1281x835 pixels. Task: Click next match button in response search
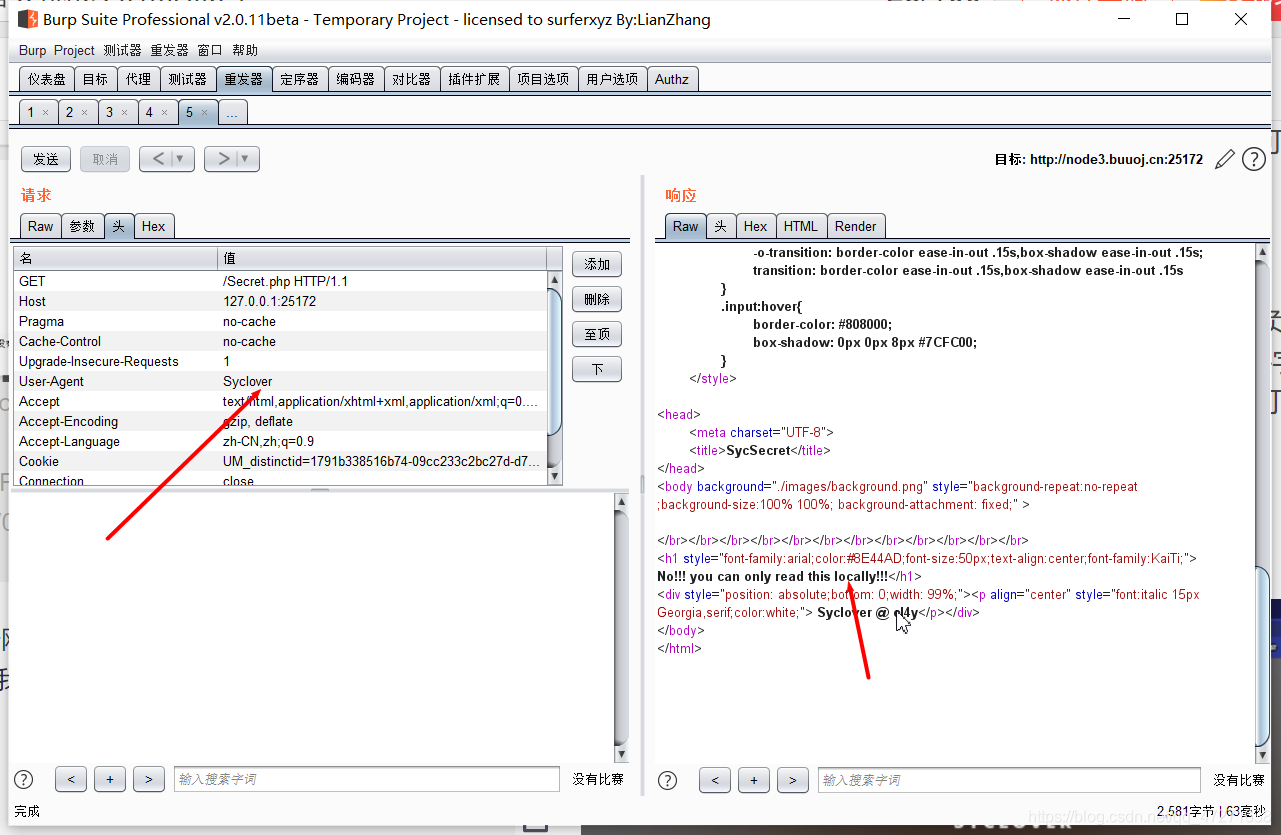tap(792, 781)
